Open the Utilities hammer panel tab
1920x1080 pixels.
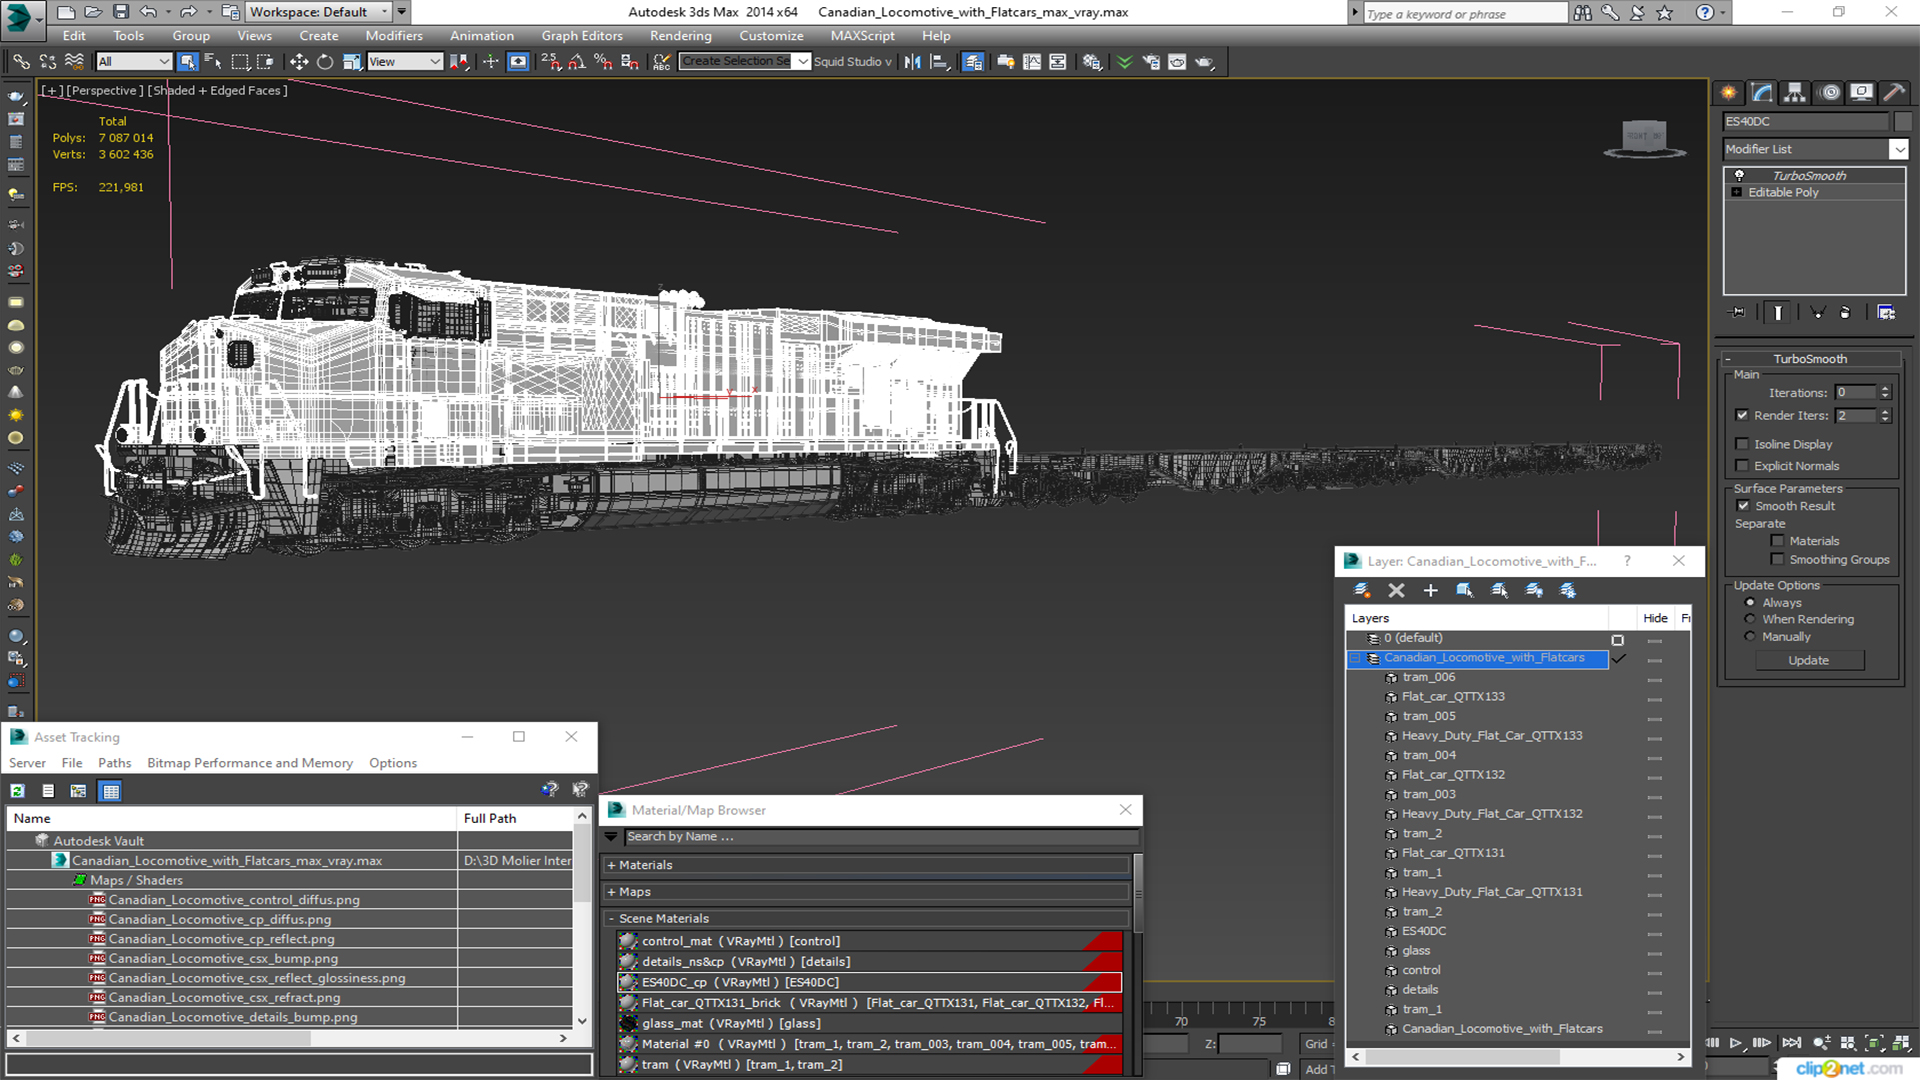pyautogui.click(x=1895, y=93)
